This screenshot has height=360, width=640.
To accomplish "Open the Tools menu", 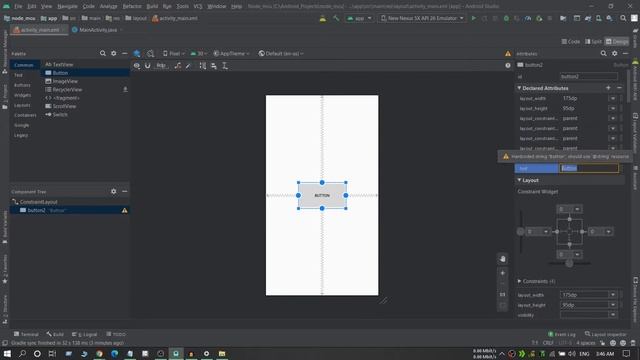I will (182, 6).
